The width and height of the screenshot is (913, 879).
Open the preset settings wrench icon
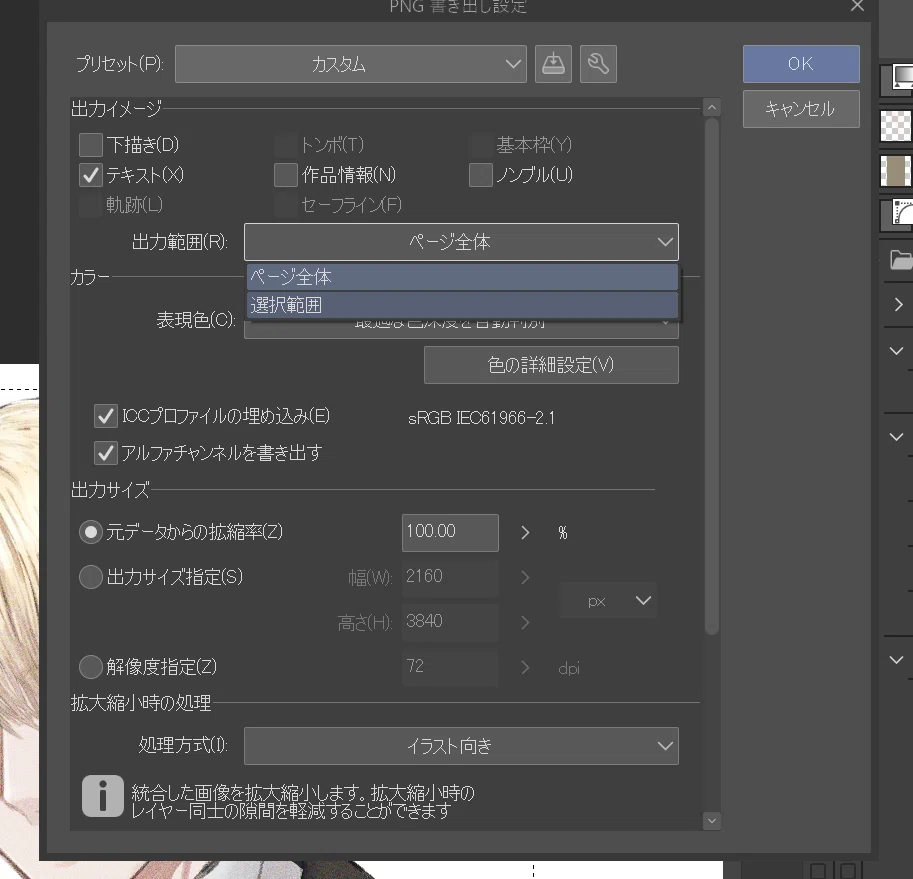coord(598,64)
